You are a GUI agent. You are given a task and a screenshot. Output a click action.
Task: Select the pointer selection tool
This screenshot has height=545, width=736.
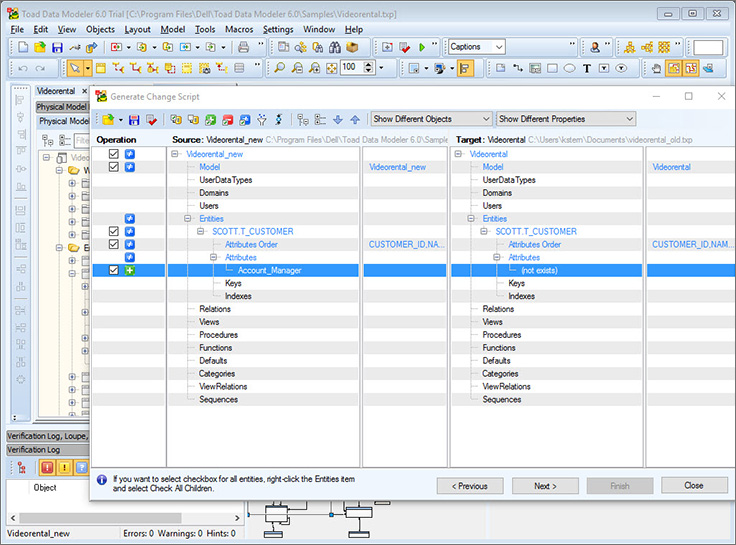coord(75,69)
